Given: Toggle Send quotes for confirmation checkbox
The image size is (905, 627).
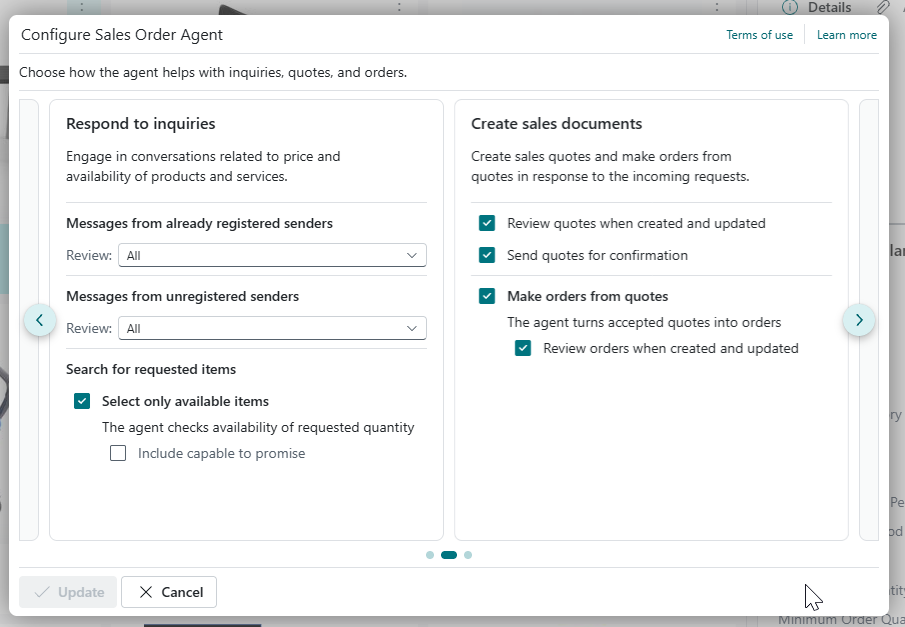Looking at the screenshot, I should click(x=487, y=255).
